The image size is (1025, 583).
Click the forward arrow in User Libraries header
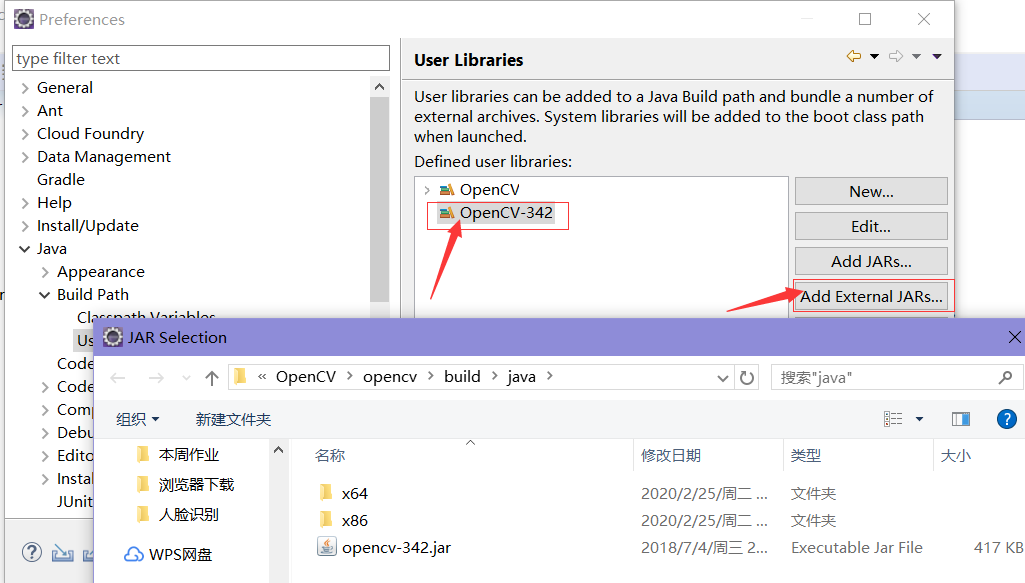pyautogui.click(x=896, y=56)
